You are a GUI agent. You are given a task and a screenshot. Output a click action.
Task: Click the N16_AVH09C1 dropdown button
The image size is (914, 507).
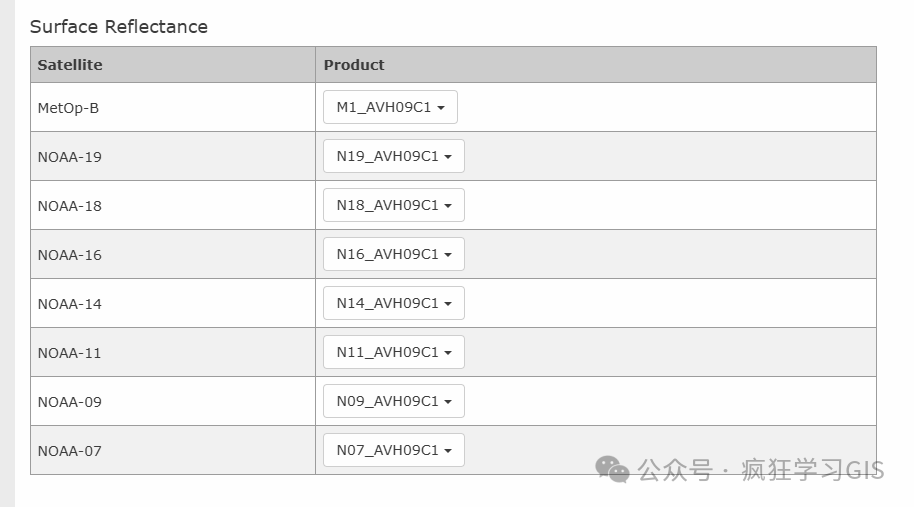coord(393,254)
